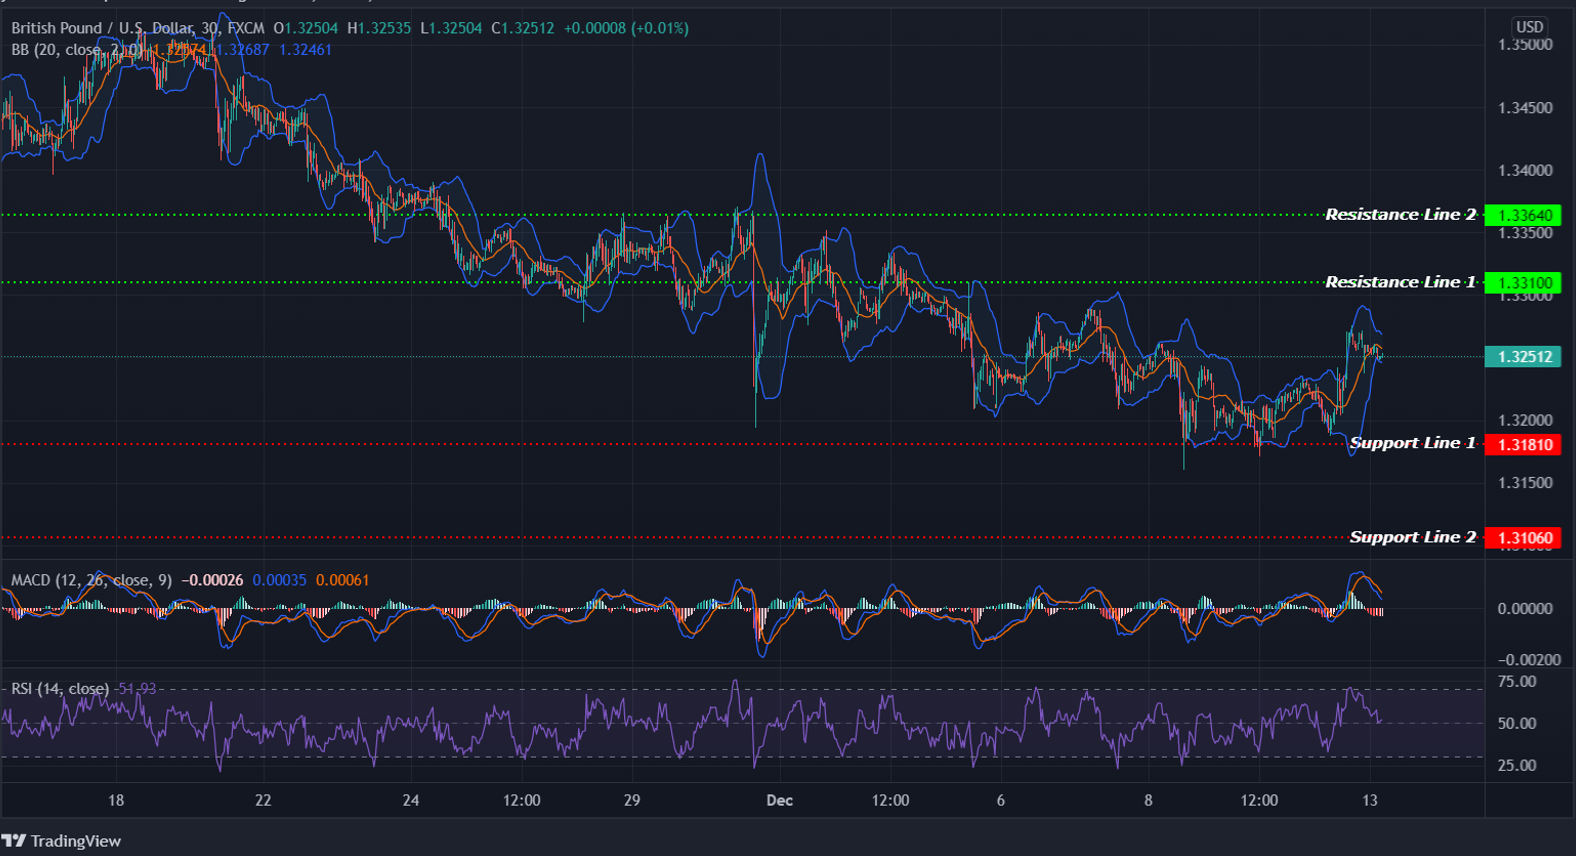Viewport: 1576px width, 856px height.
Task: Click the MACD -0.00200 scale label
Action: pos(1529,660)
